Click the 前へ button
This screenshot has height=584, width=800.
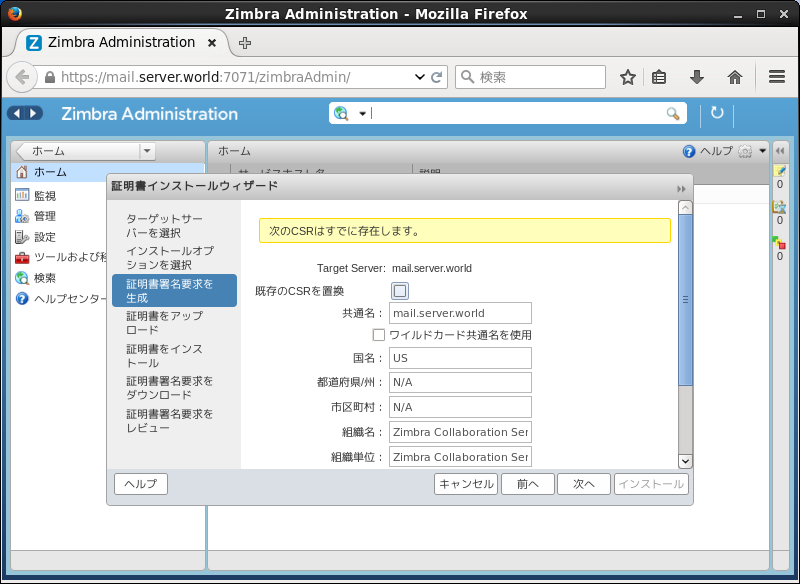(x=528, y=484)
